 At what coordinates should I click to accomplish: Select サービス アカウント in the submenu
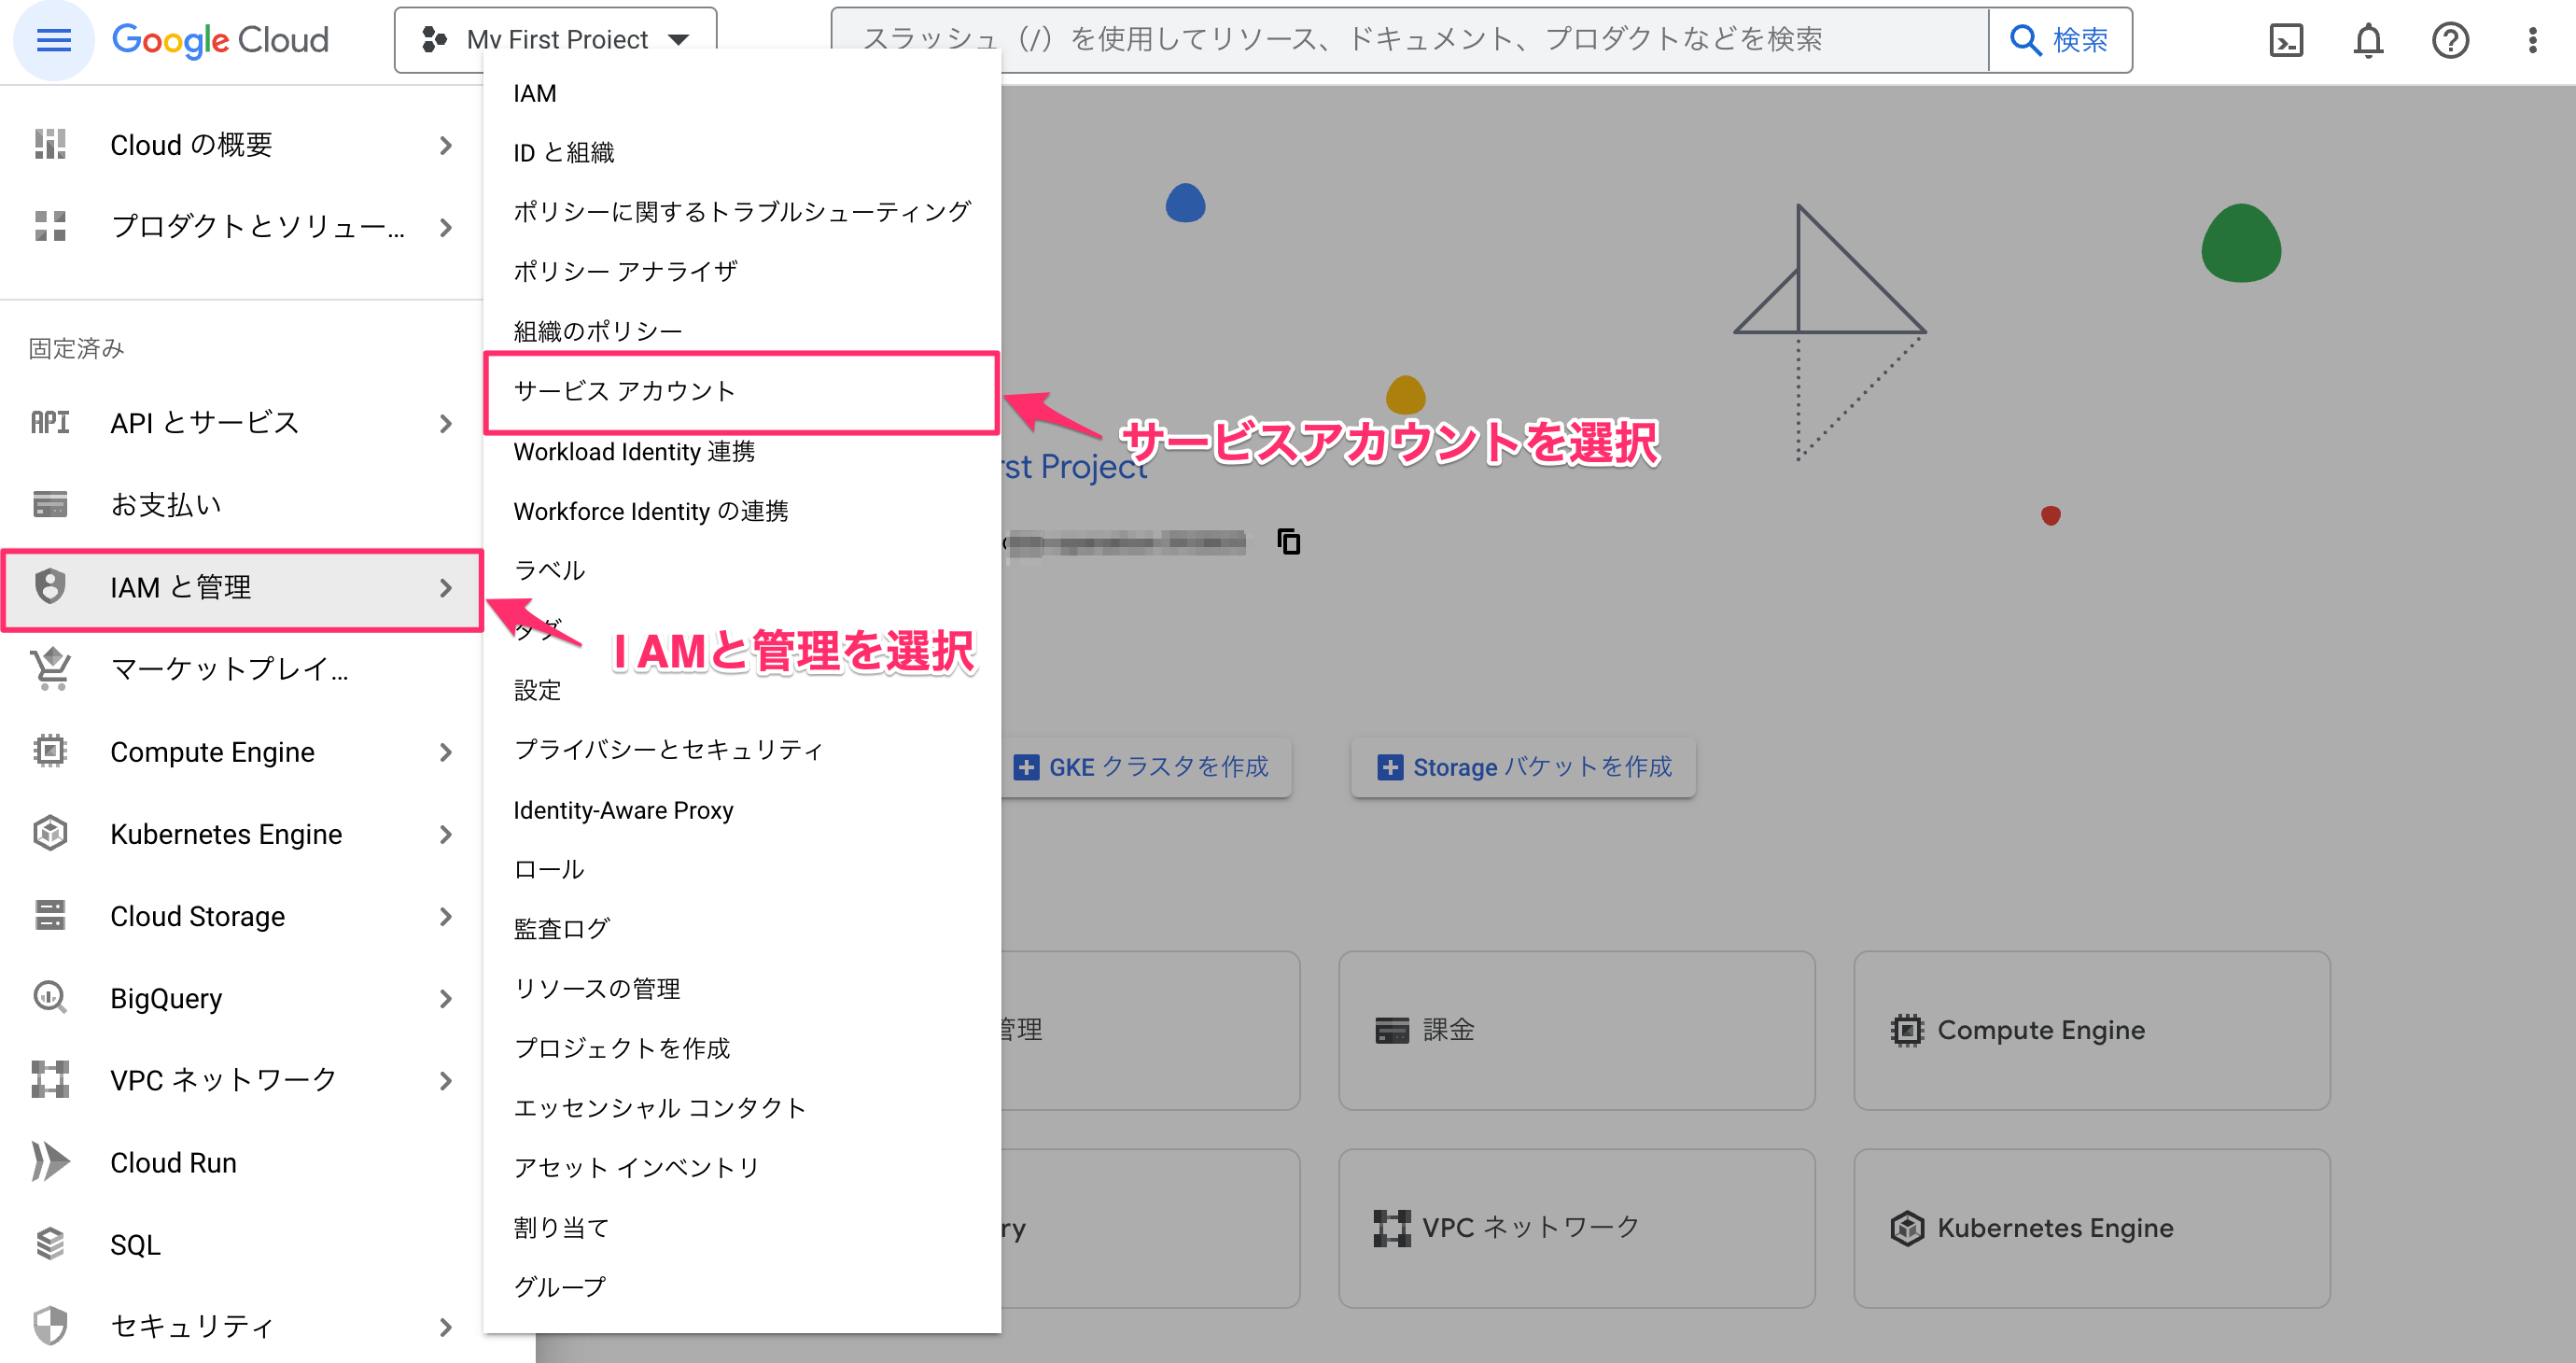click(x=741, y=392)
